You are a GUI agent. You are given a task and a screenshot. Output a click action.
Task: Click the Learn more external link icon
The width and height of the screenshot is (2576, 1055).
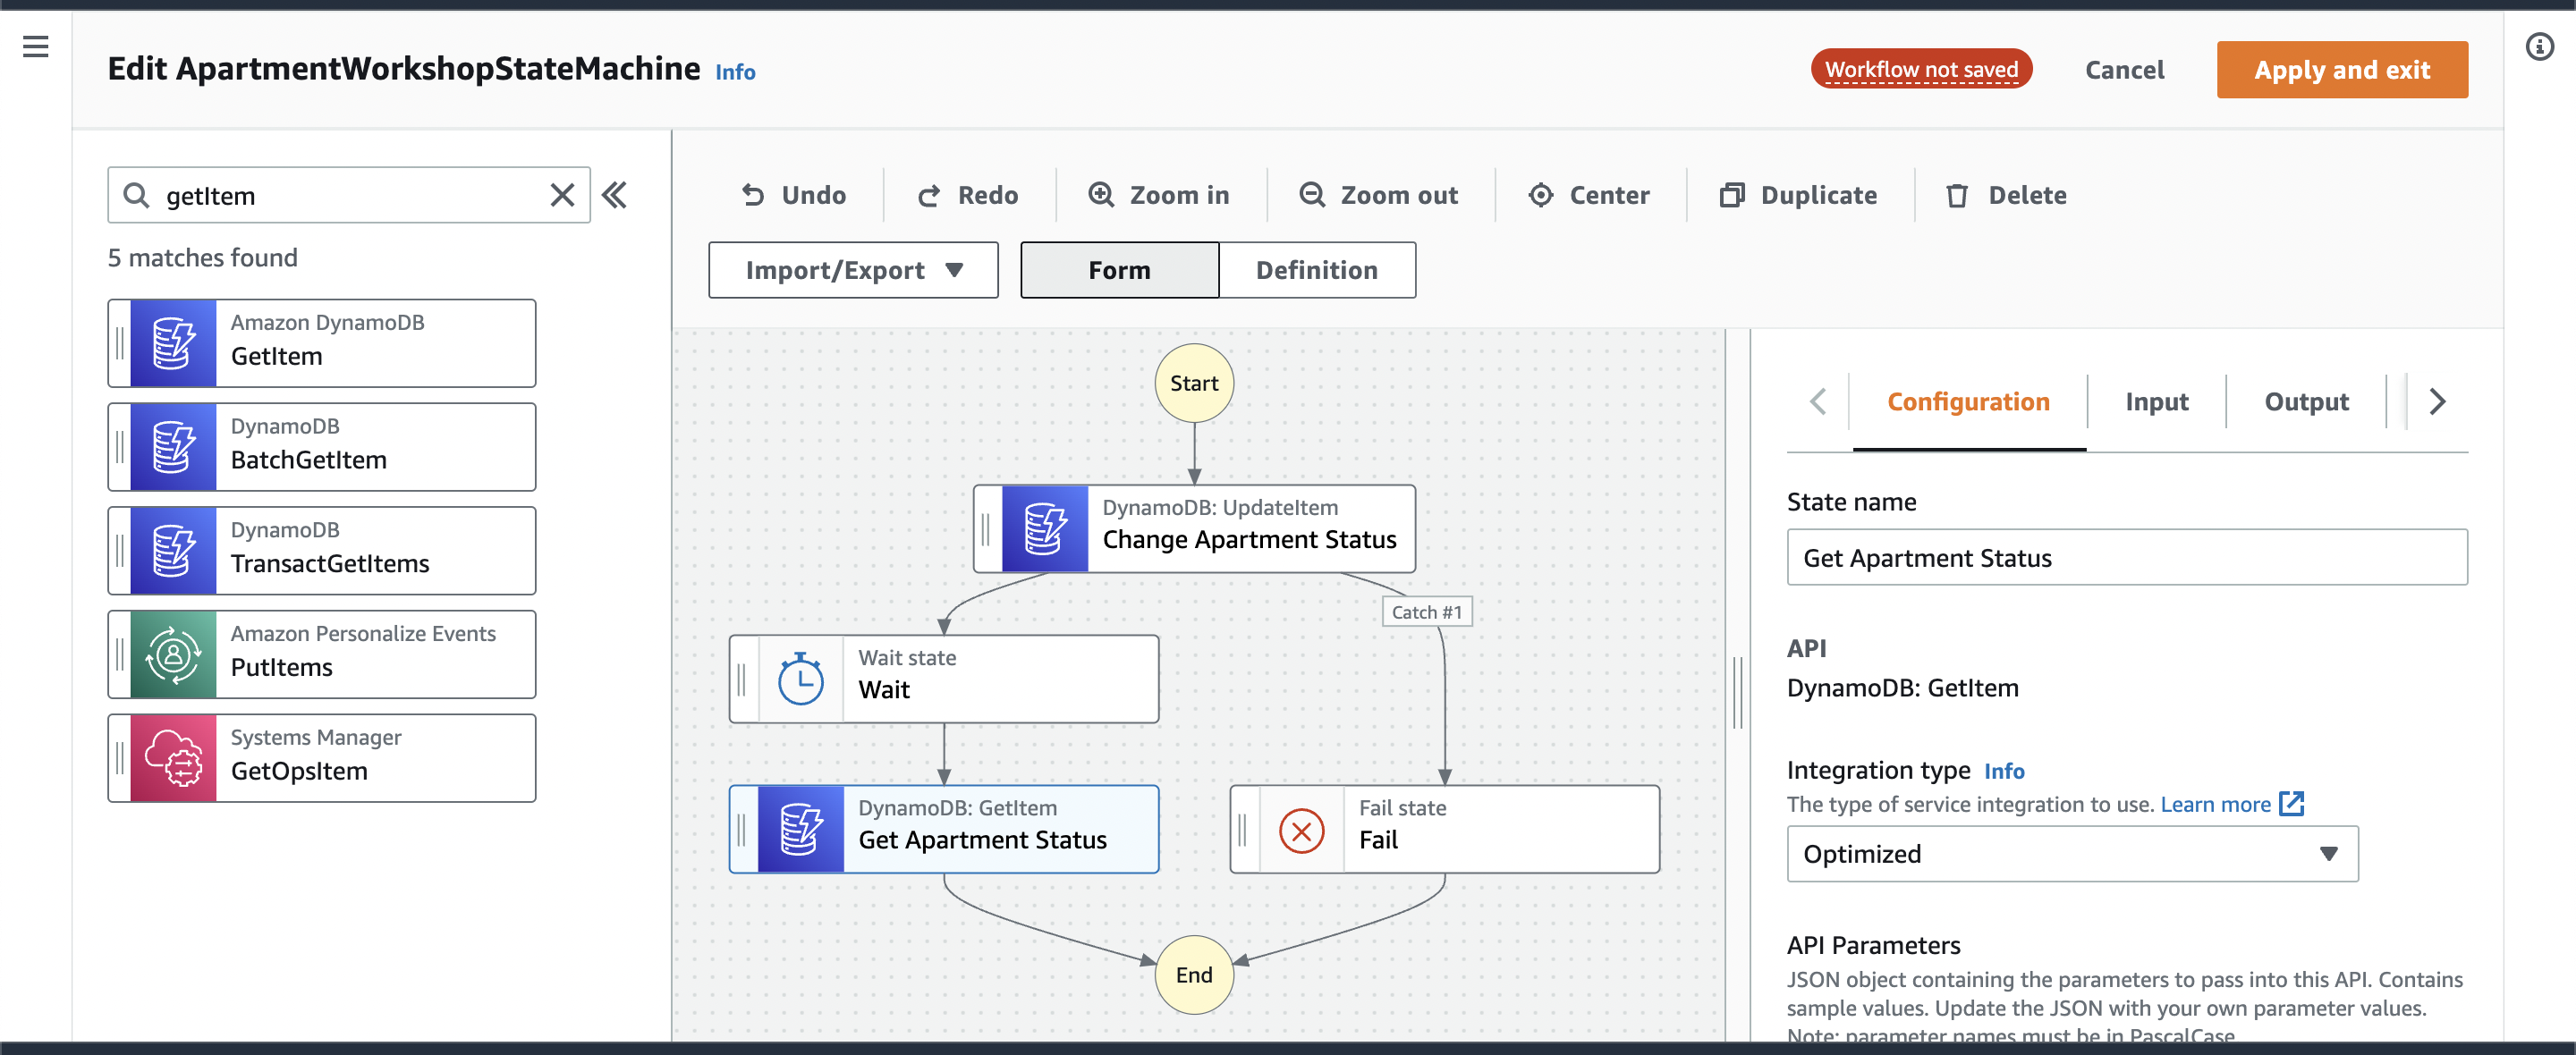click(2291, 804)
